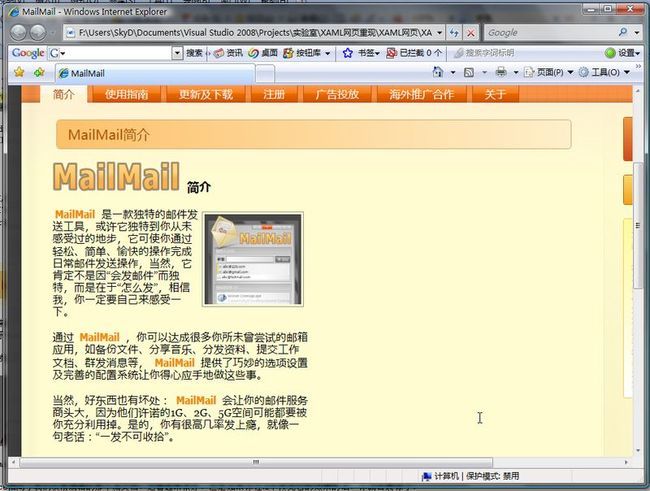Click the horizontal scrollbar thumb
The image size is (650, 491).
pyautogui.click(x=256, y=462)
